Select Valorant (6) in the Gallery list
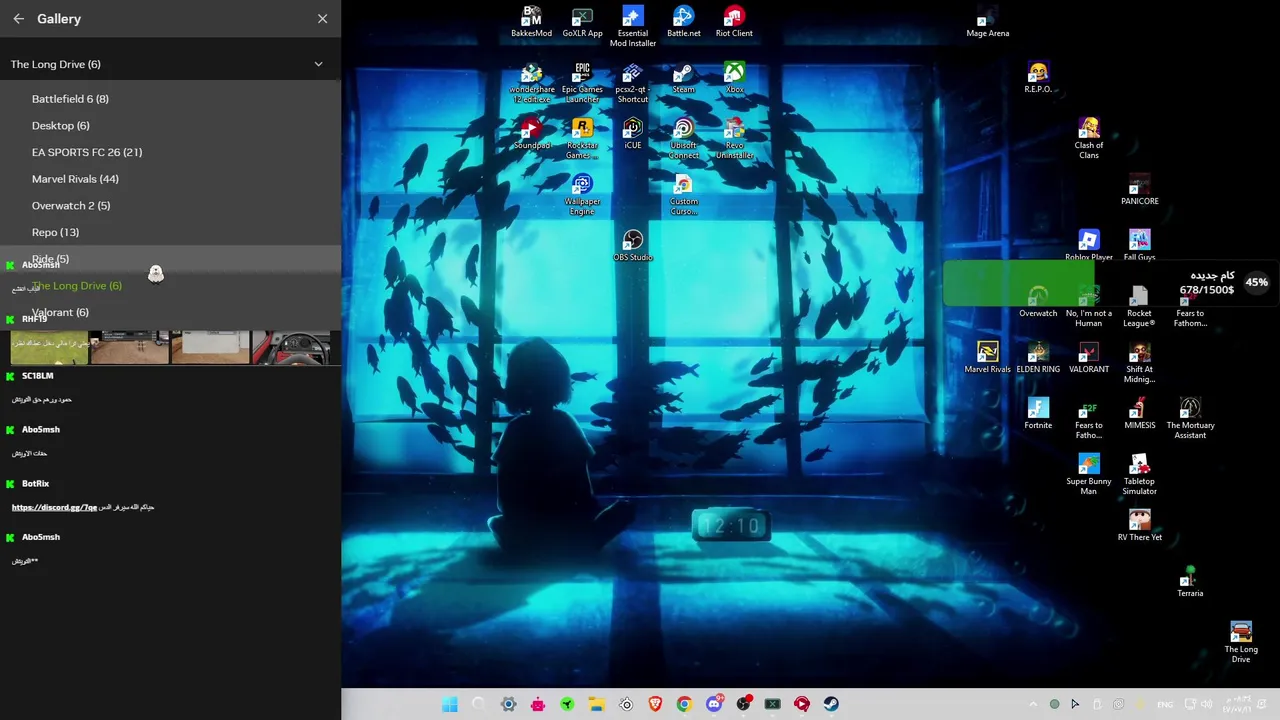This screenshot has width=1280, height=720. [x=170, y=312]
